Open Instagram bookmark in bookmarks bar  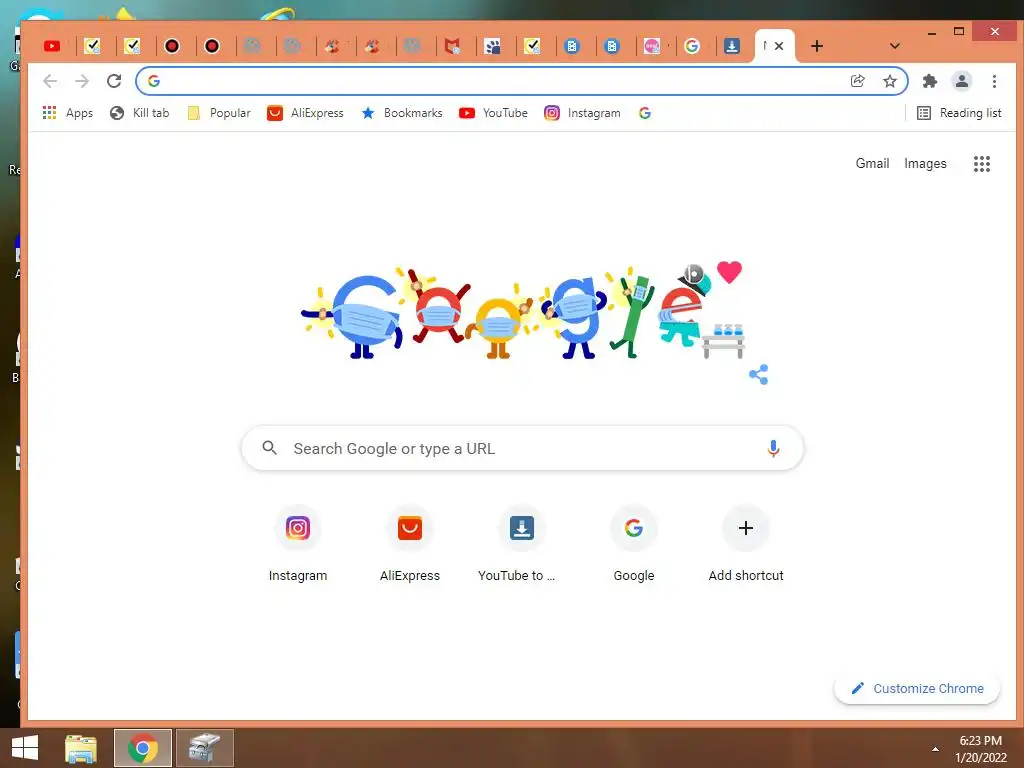[x=582, y=113]
